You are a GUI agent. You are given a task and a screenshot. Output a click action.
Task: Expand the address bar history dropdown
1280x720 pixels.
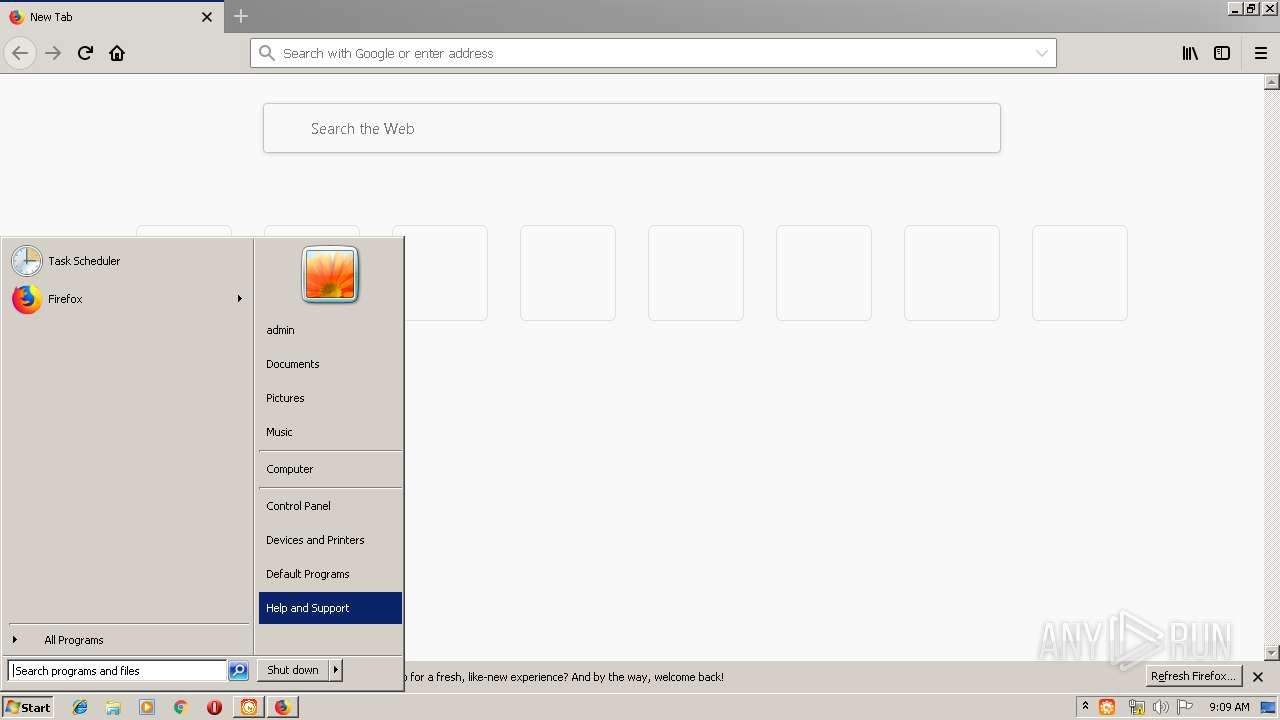[1041, 53]
